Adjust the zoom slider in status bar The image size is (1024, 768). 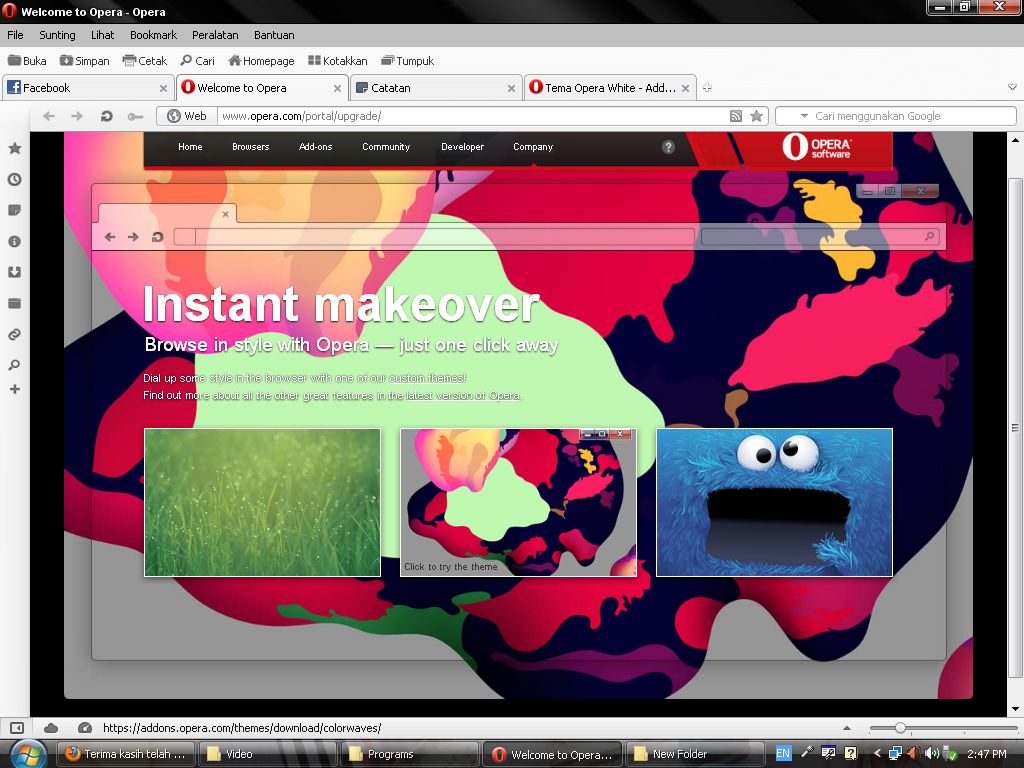click(x=901, y=728)
